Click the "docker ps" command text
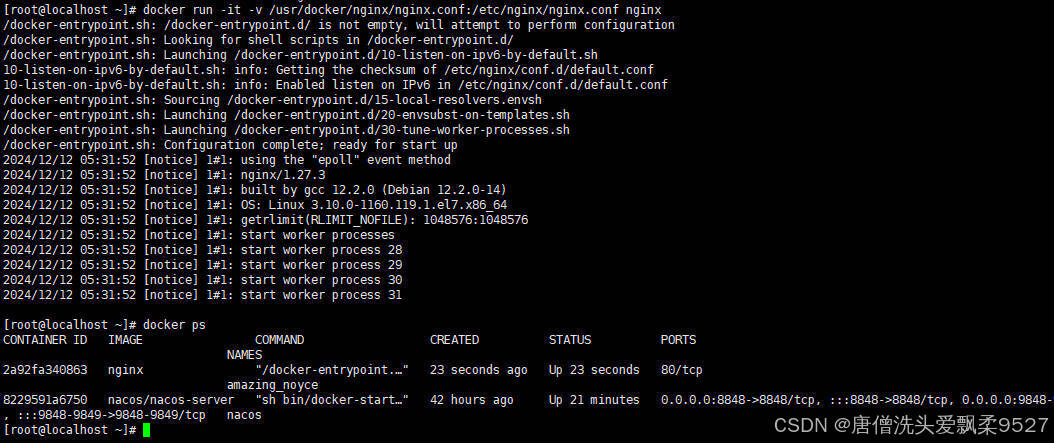This screenshot has height=443, width=1054. tap(175, 325)
